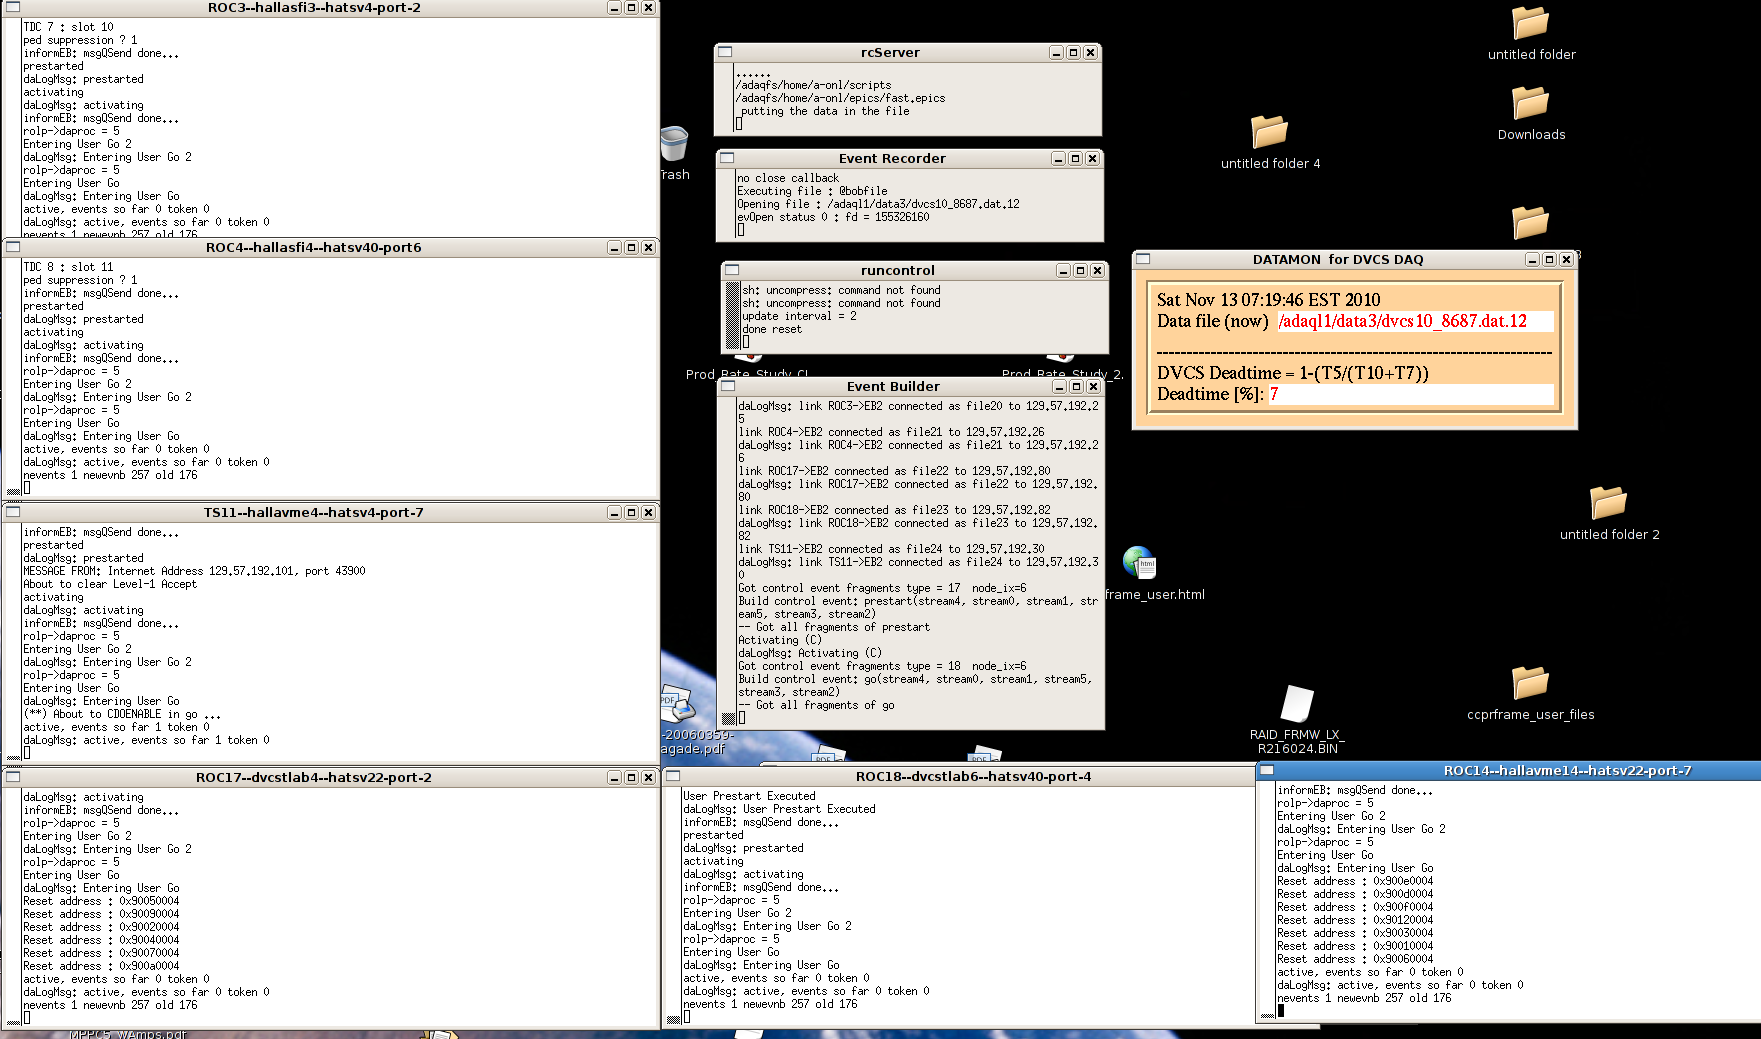Click the Deadtime [%] value field

coord(1411,394)
